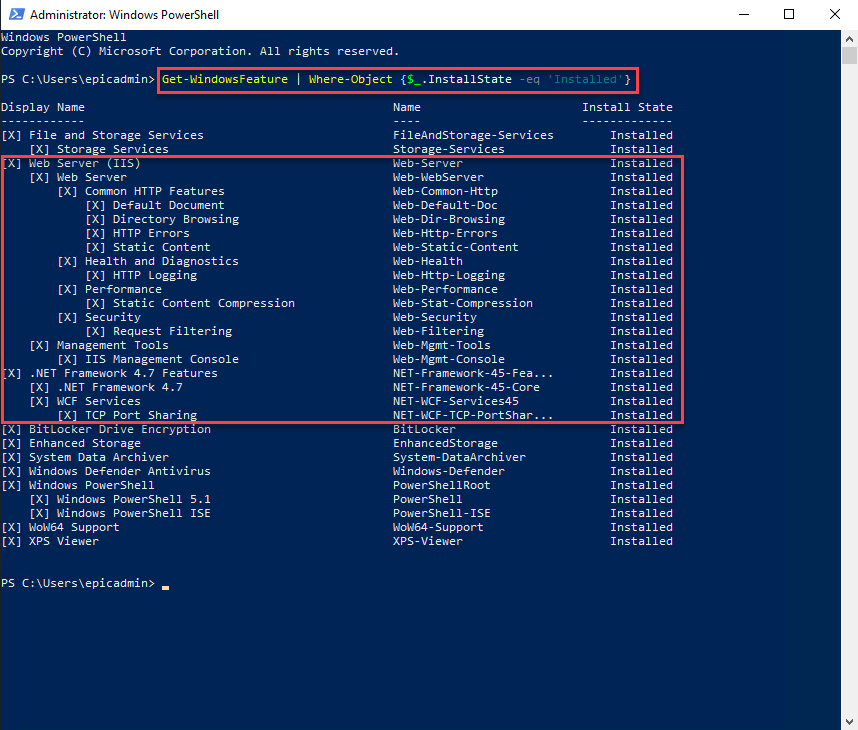This screenshot has height=730, width=858.
Task: Click the 'Install State' column header
Action: [627, 107]
